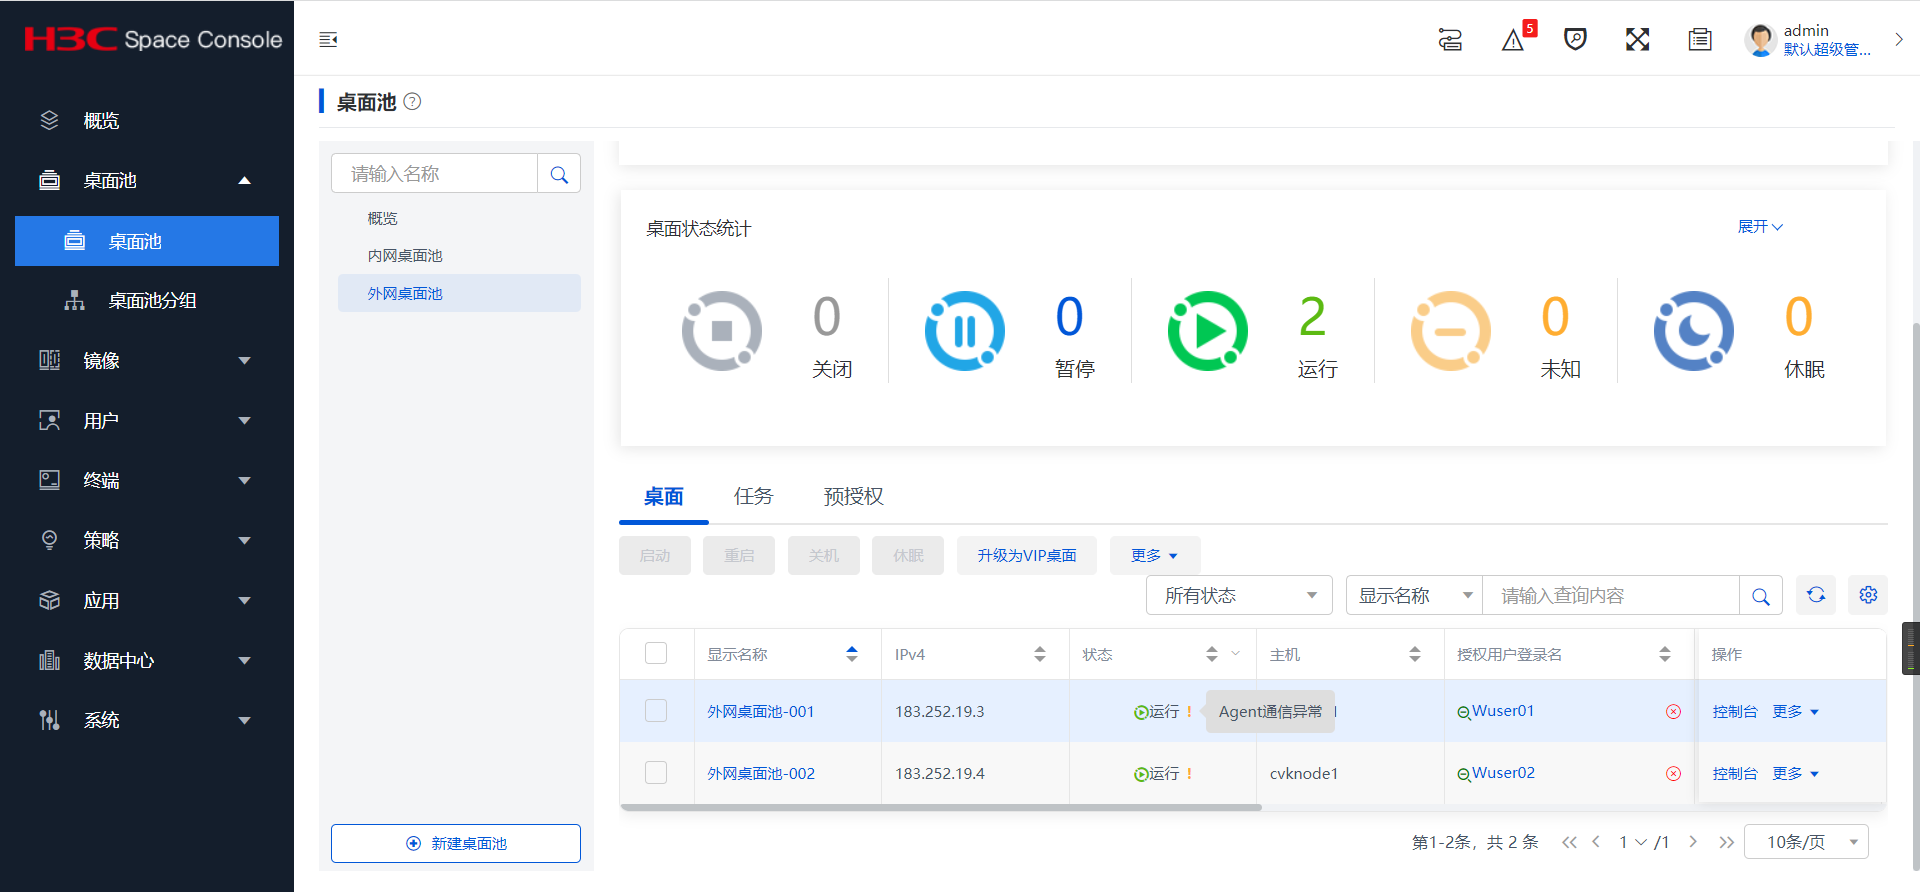Switch to the 任务 tab
This screenshot has height=892, width=1920.
coord(753,496)
